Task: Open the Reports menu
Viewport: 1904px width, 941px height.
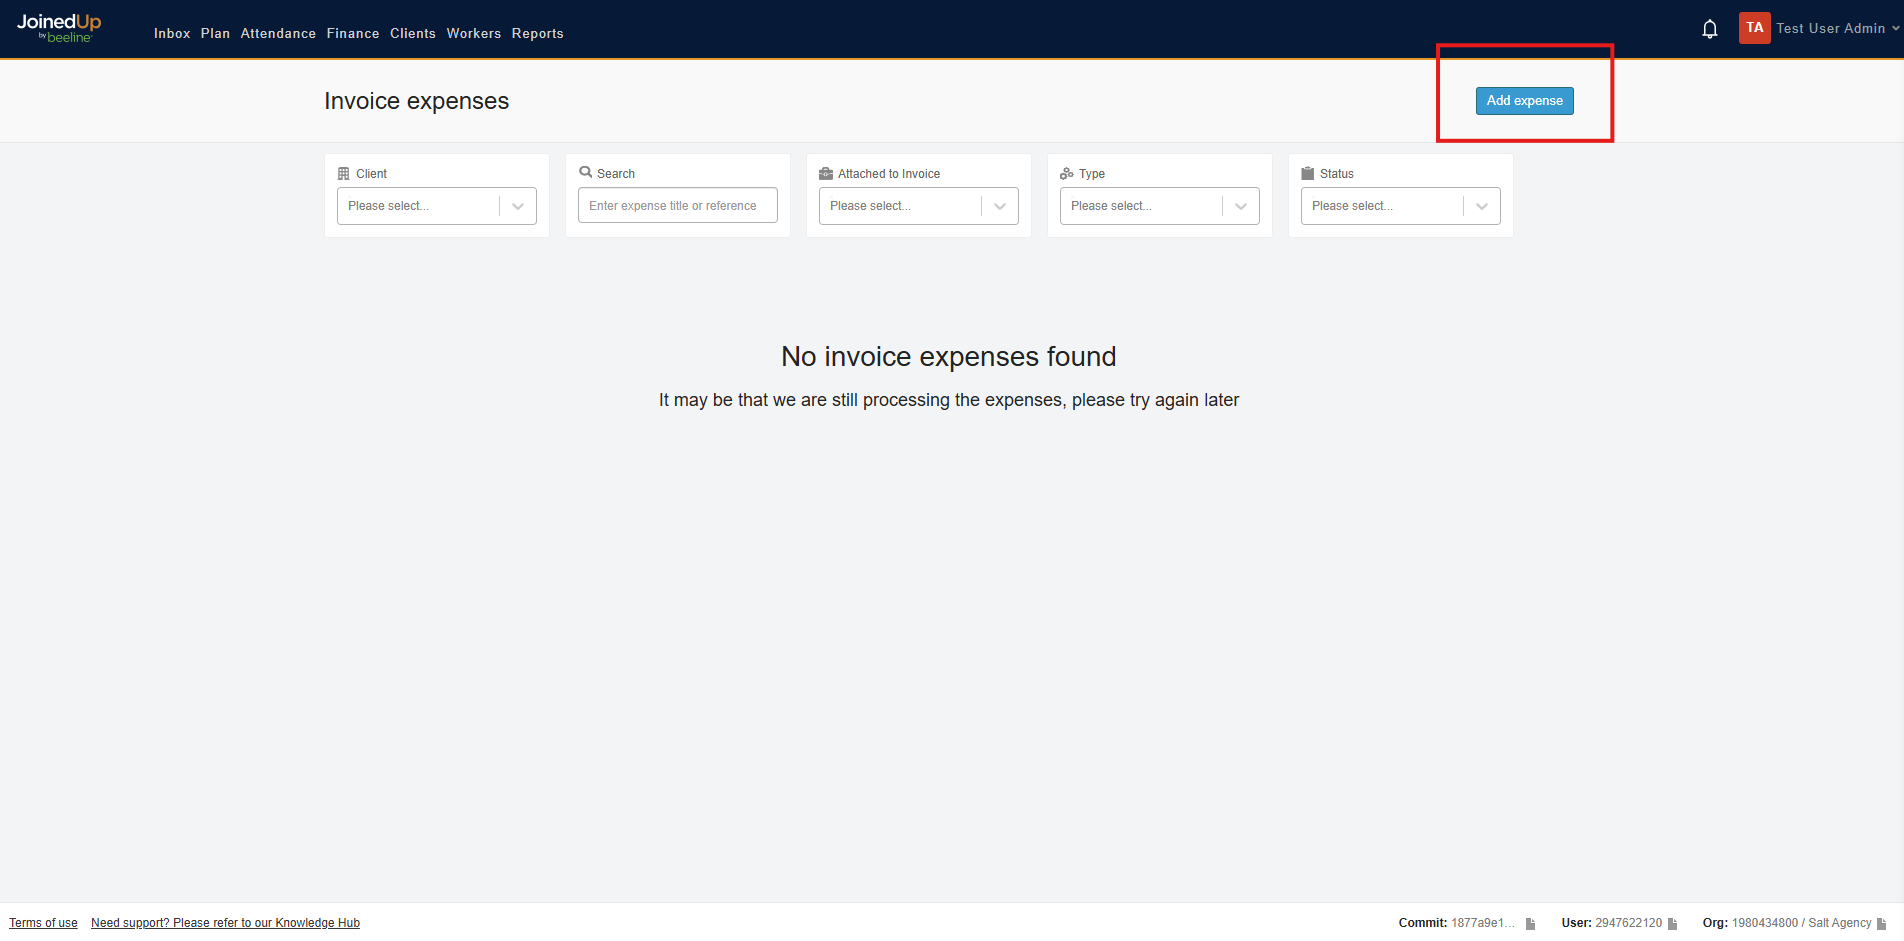Action: coord(537,33)
